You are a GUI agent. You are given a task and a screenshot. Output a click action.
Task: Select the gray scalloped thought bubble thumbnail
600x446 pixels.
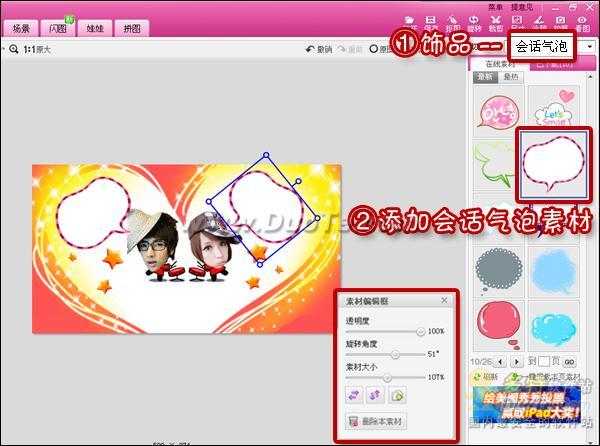click(499, 272)
